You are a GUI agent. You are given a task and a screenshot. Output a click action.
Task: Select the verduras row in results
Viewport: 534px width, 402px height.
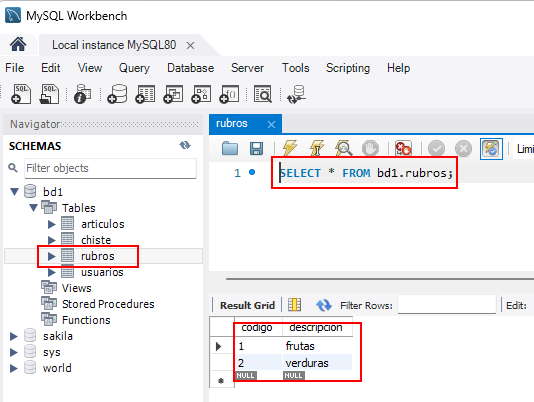[293, 363]
